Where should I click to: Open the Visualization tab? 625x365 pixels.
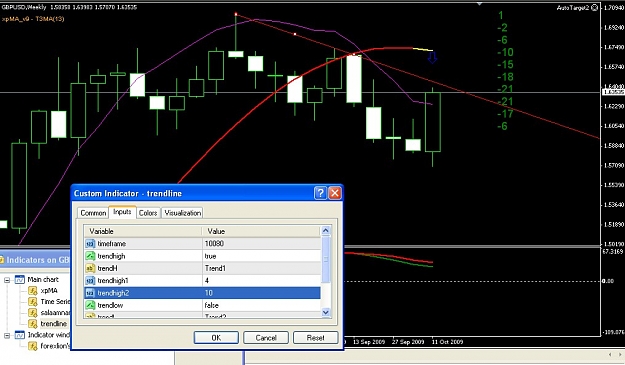183,213
